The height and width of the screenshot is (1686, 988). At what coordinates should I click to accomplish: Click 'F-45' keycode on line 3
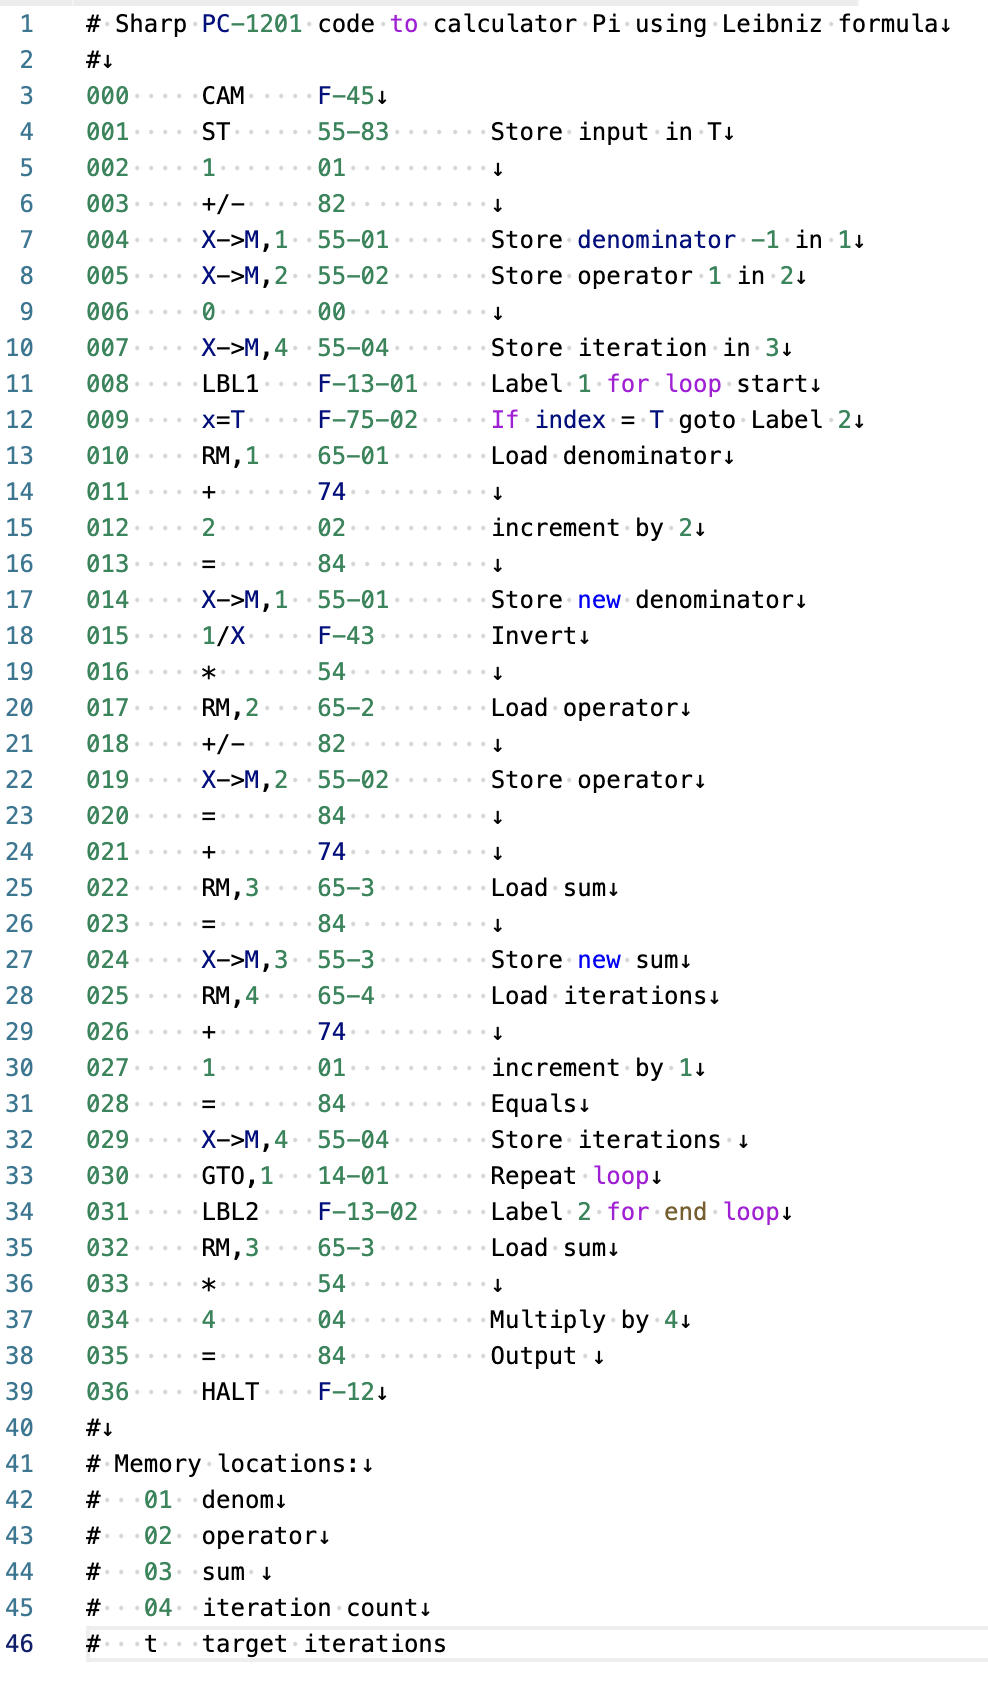(x=346, y=96)
